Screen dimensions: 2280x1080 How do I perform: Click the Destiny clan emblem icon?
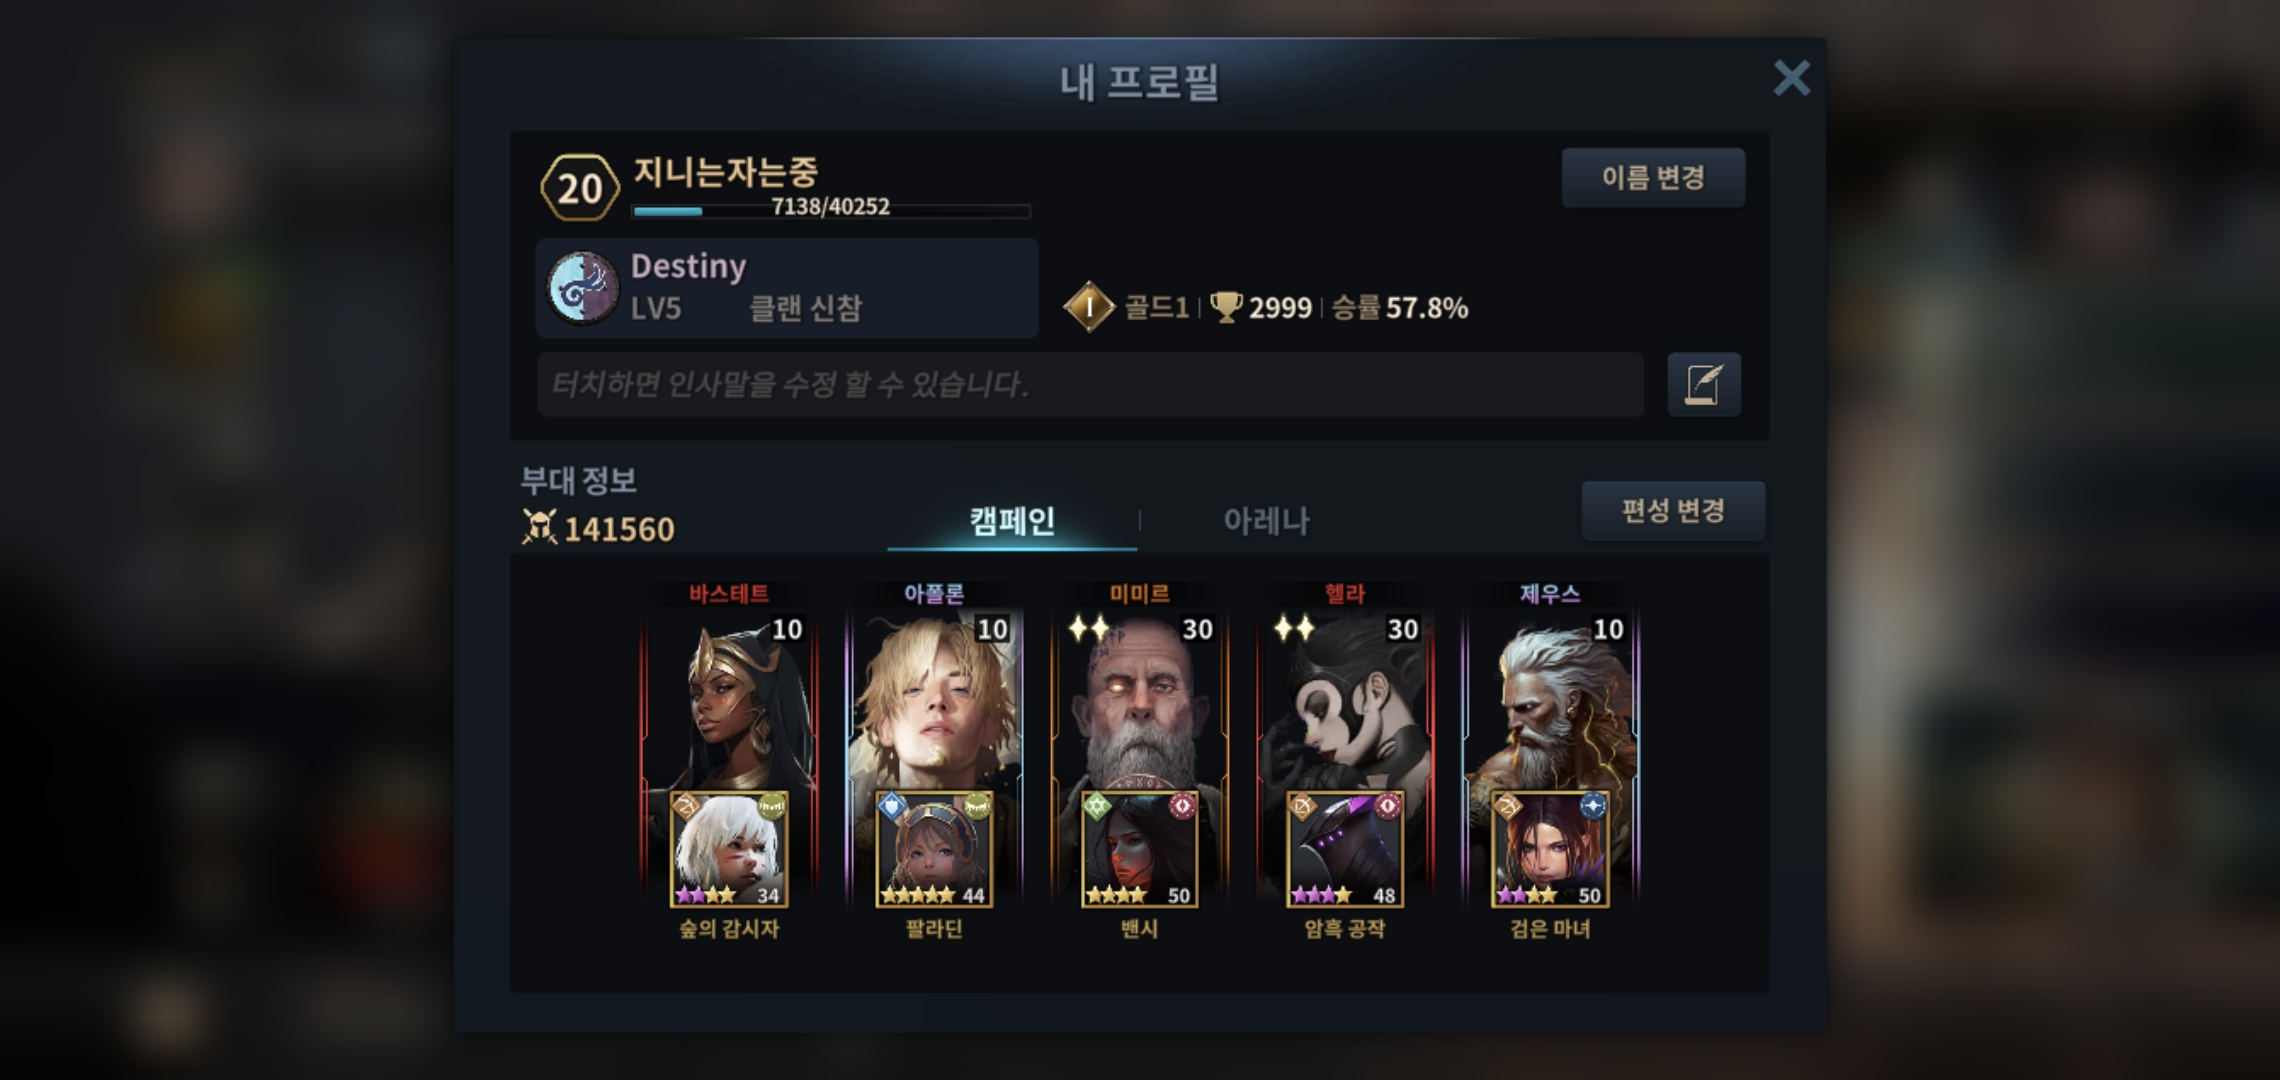pyautogui.click(x=583, y=288)
